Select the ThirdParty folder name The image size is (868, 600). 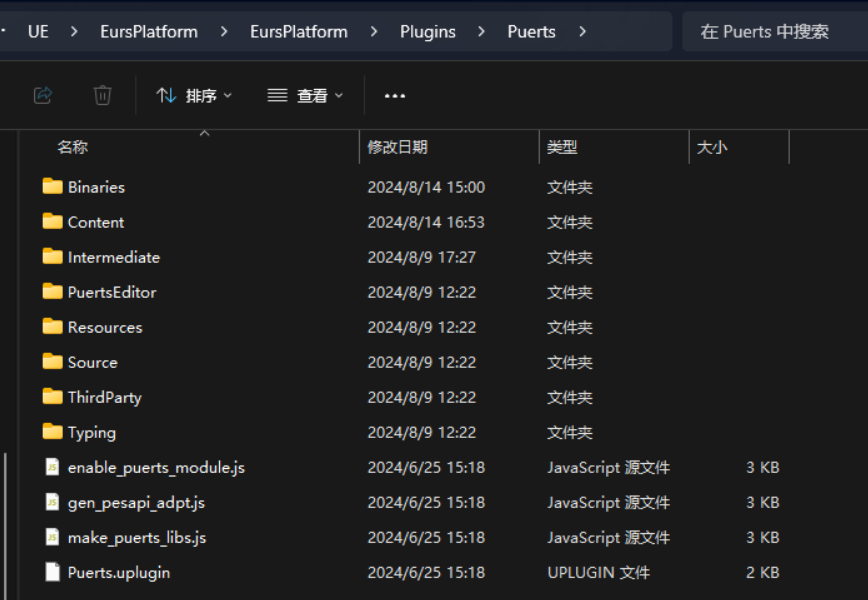[x=105, y=397]
